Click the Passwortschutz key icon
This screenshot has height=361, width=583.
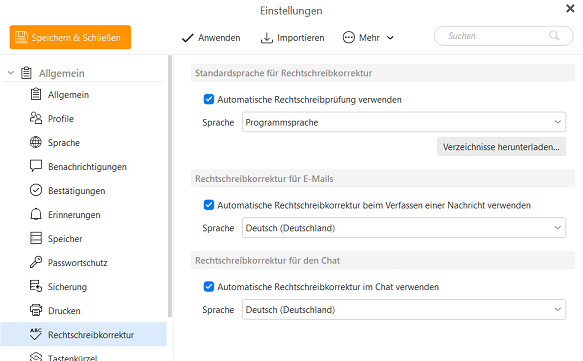point(36,262)
